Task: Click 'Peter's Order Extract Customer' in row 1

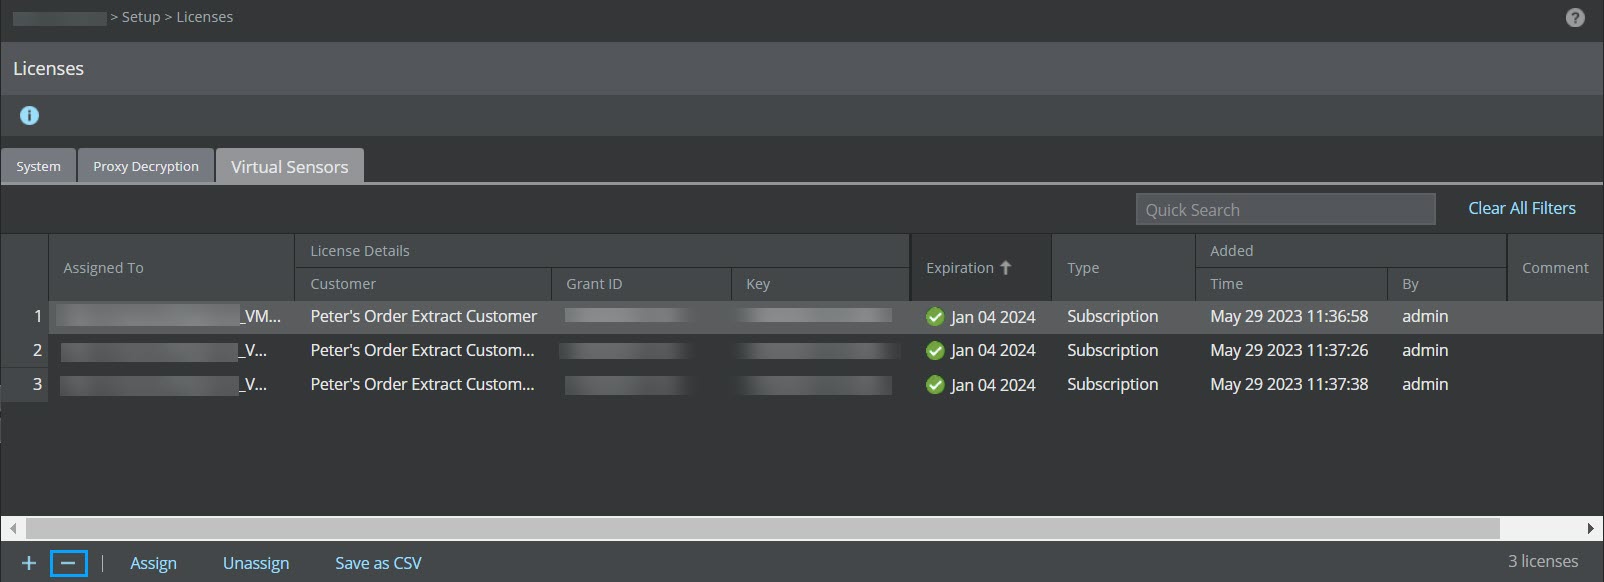Action: (x=424, y=316)
